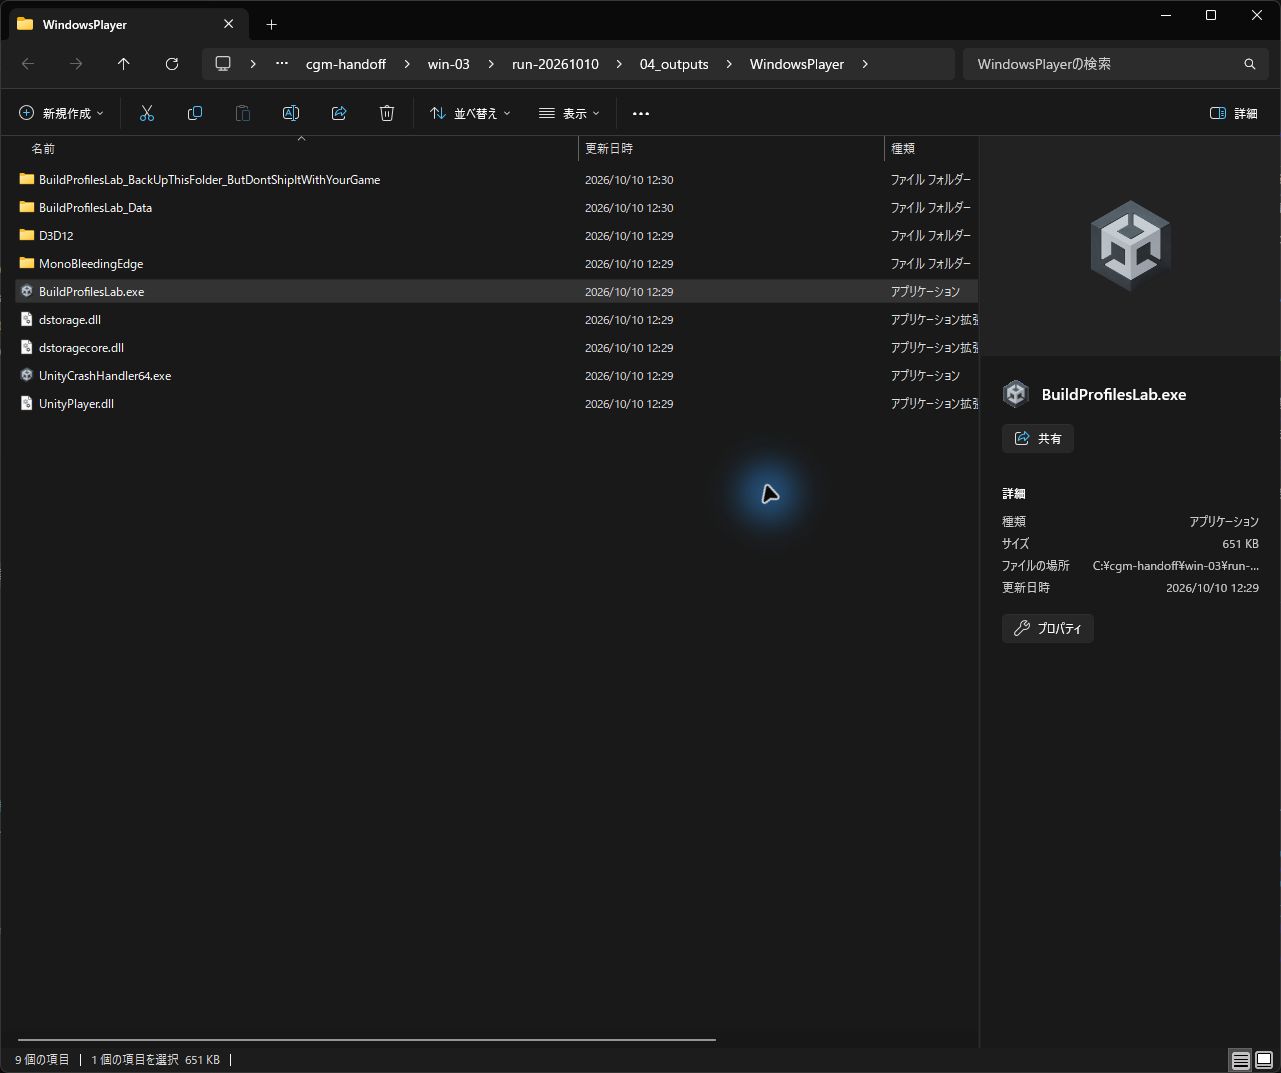Image resolution: width=1281 pixels, height=1073 pixels.
Task: Open the 新規作成 dropdown
Action: (62, 113)
